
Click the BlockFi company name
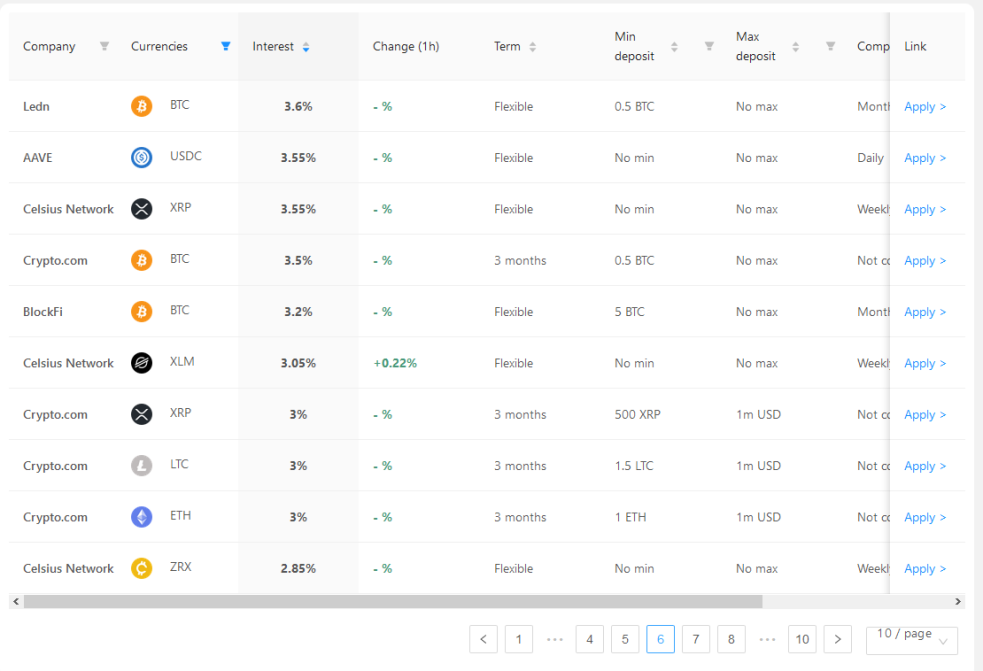click(43, 312)
